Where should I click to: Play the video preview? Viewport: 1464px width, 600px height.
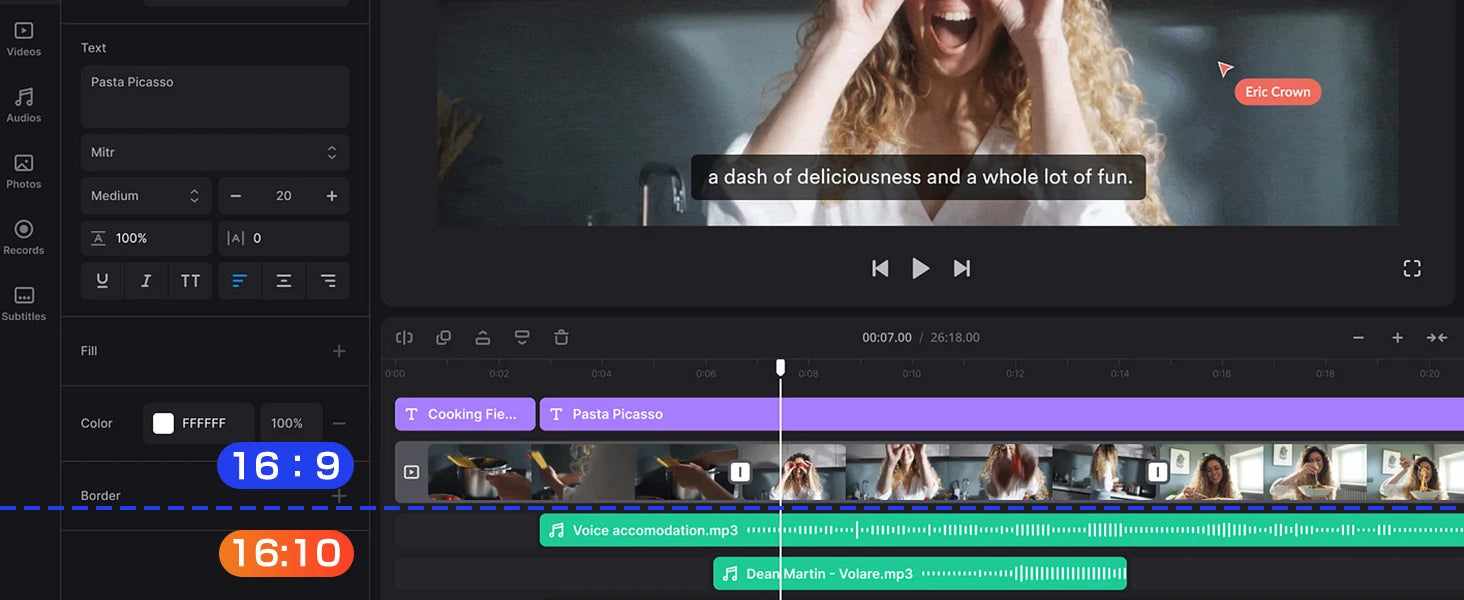[x=920, y=268]
